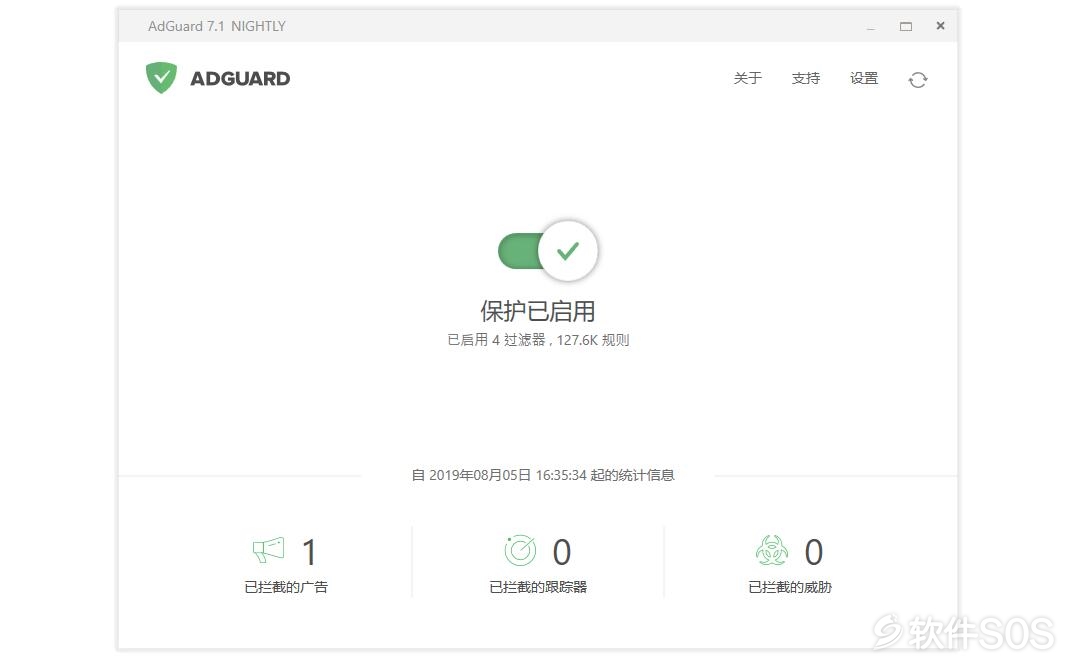
Task: Minimize the AdGuard window
Action: click(871, 27)
